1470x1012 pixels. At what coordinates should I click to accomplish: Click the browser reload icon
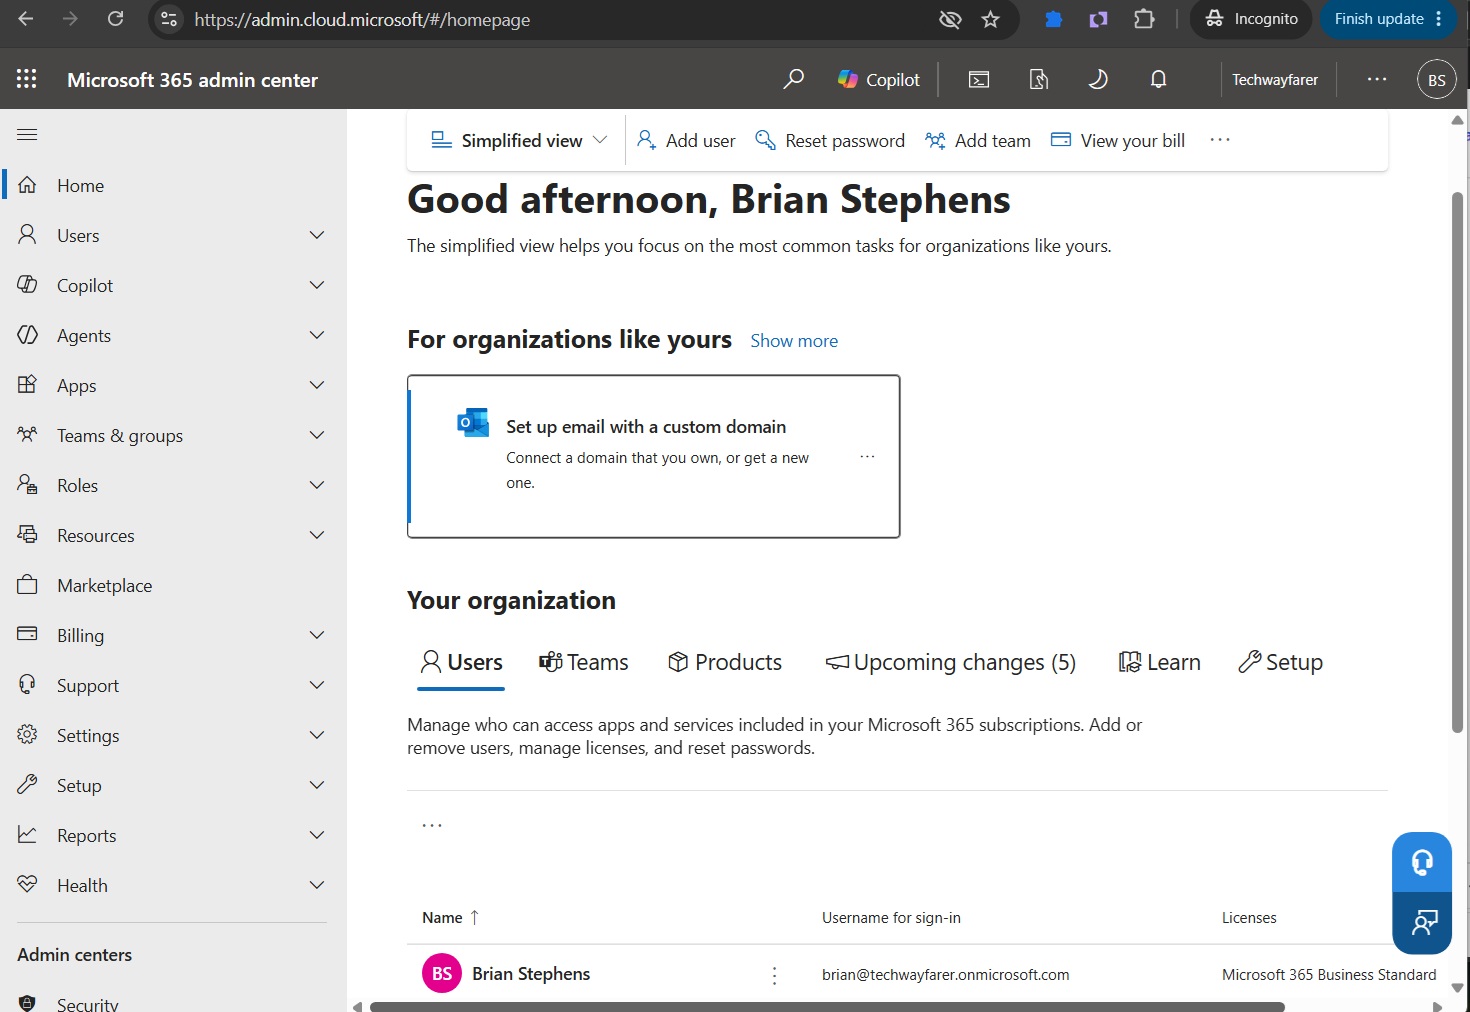116,19
